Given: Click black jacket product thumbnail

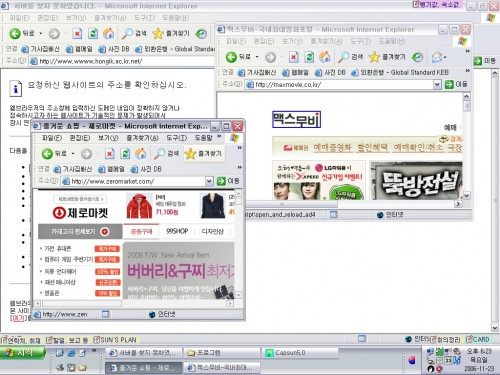Looking at the screenshot, I should tap(213, 206).
